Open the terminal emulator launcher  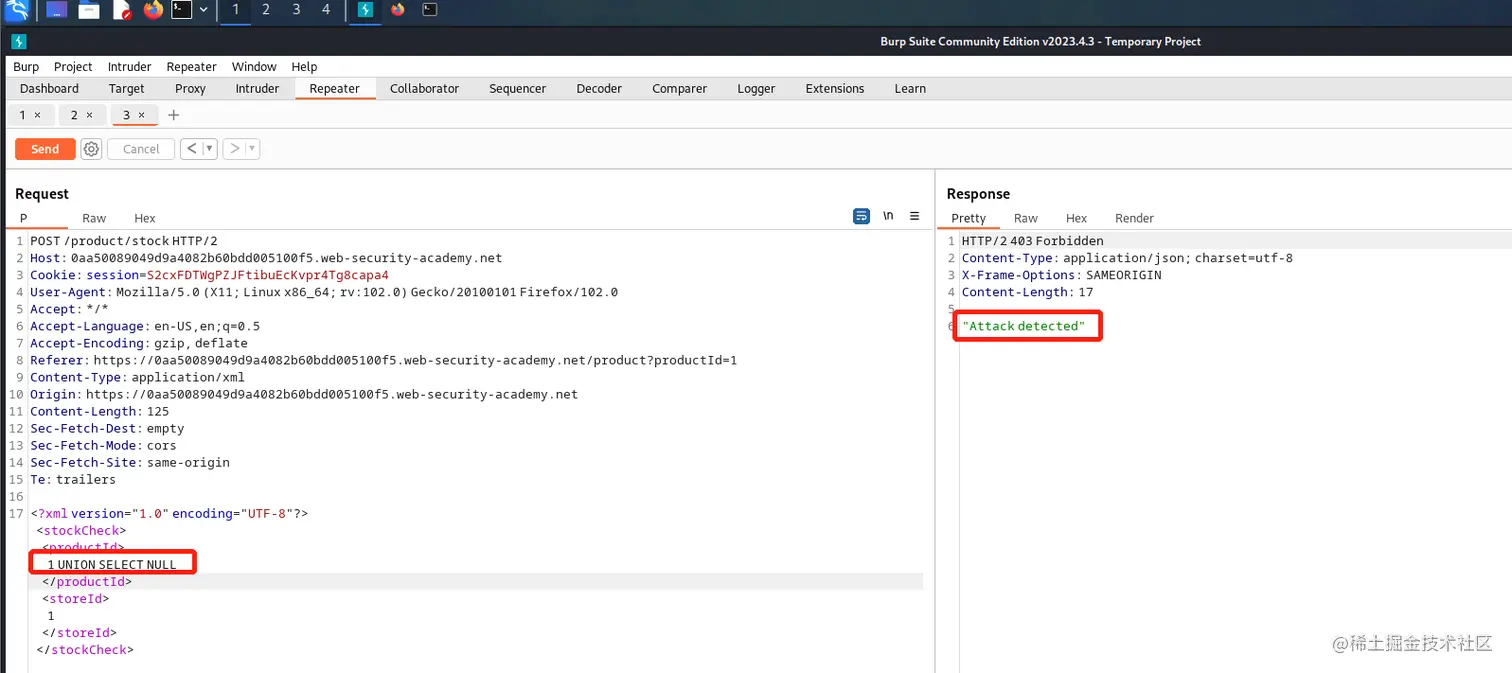(181, 10)
